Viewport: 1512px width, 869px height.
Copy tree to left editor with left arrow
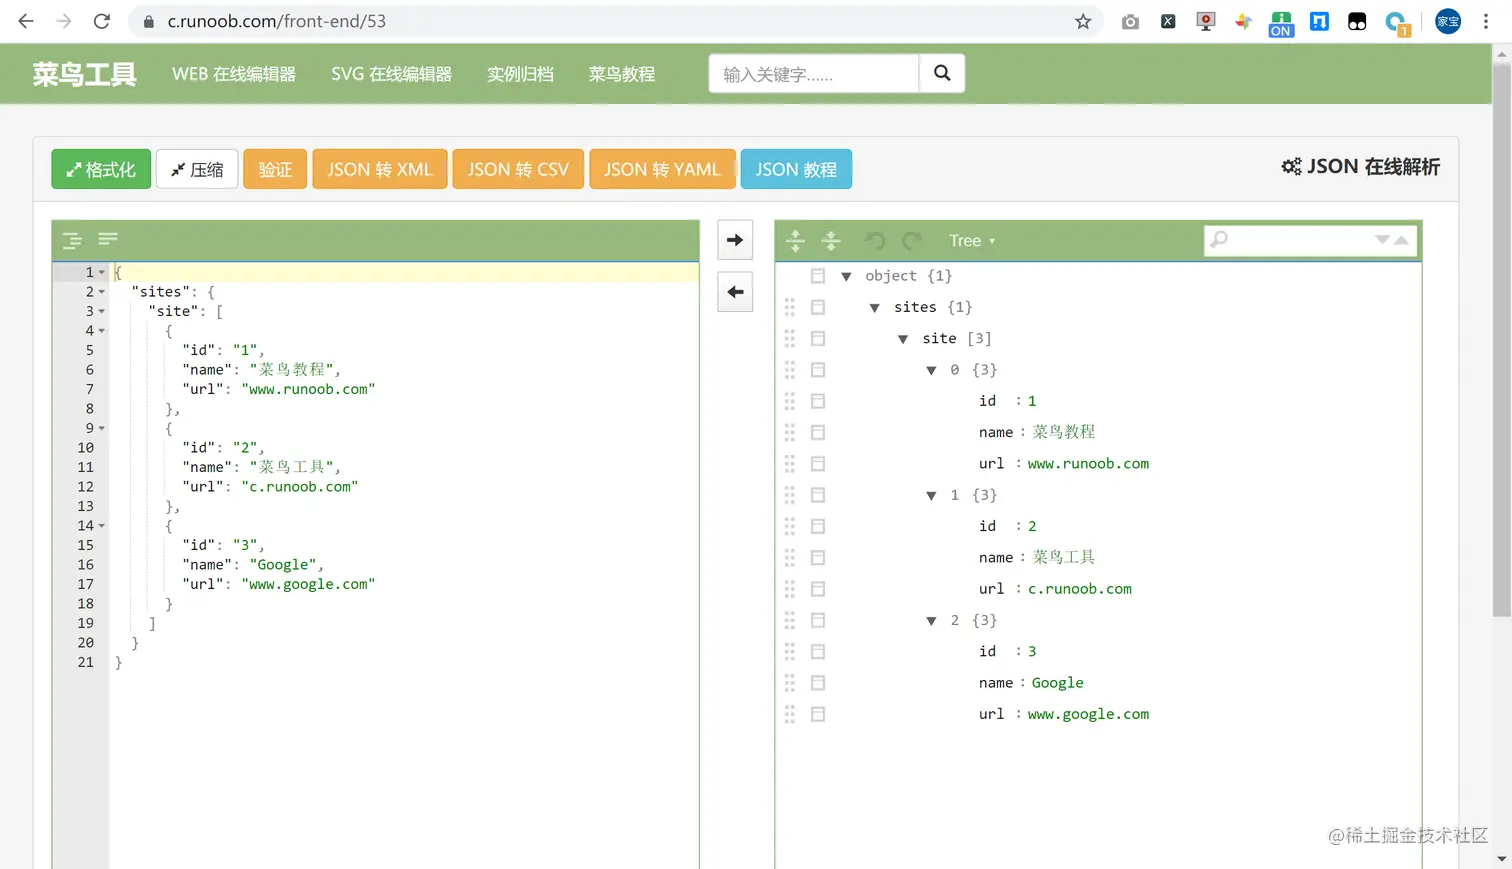[735, 292]
